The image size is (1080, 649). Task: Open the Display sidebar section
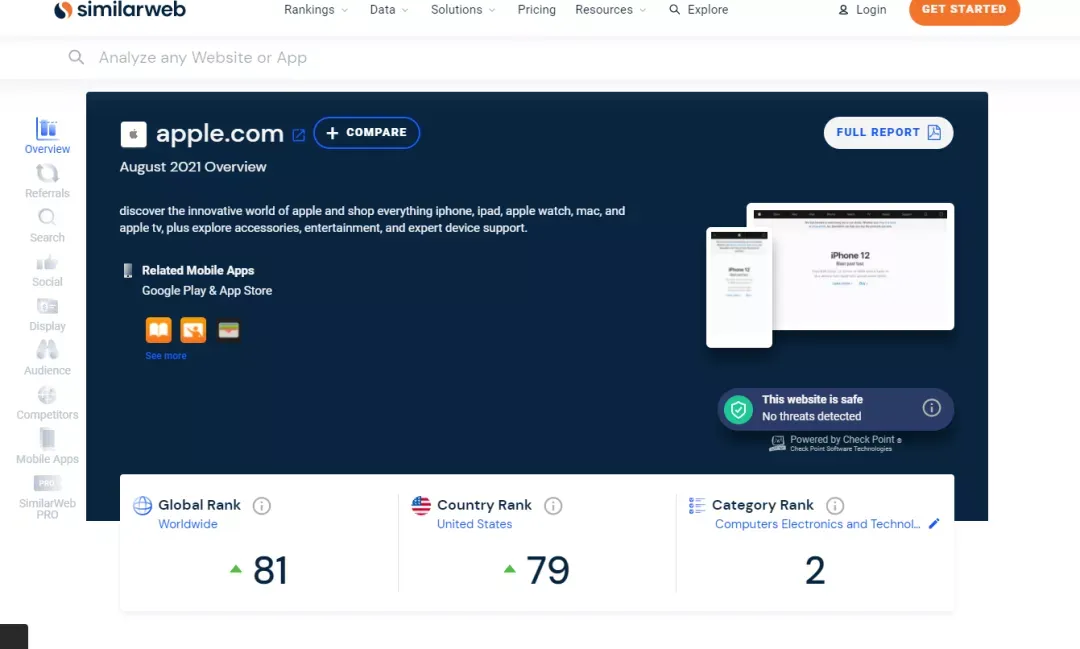(47, 315)
